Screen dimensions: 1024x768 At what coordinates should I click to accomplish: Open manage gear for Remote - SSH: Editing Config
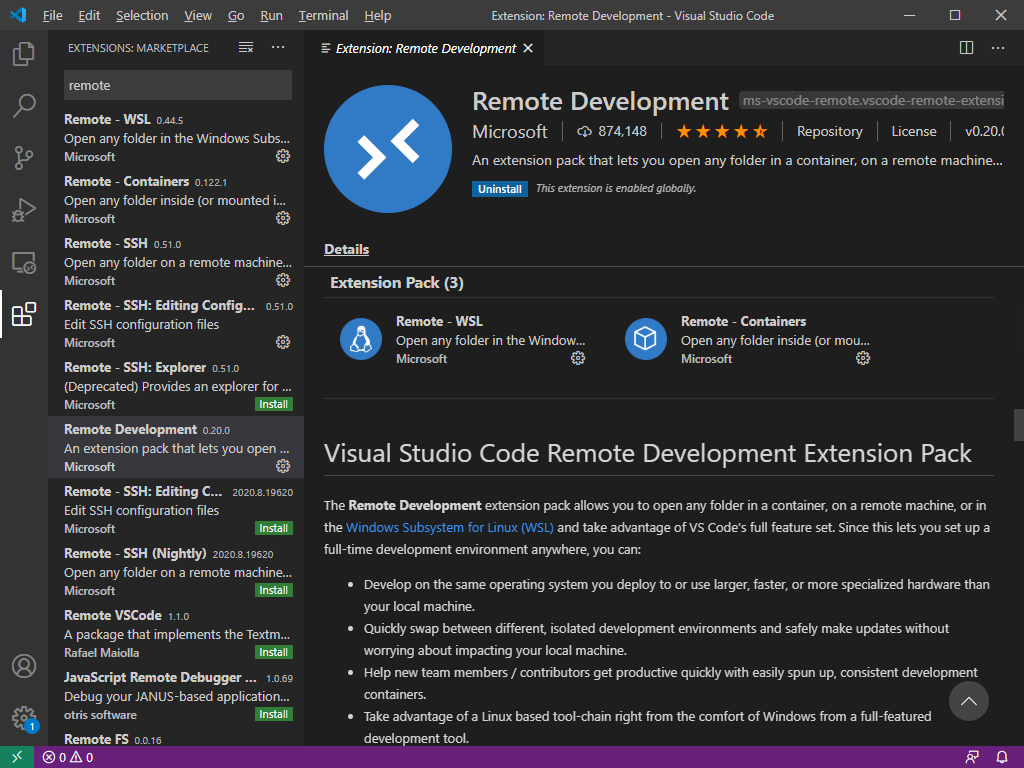[283, 342]
